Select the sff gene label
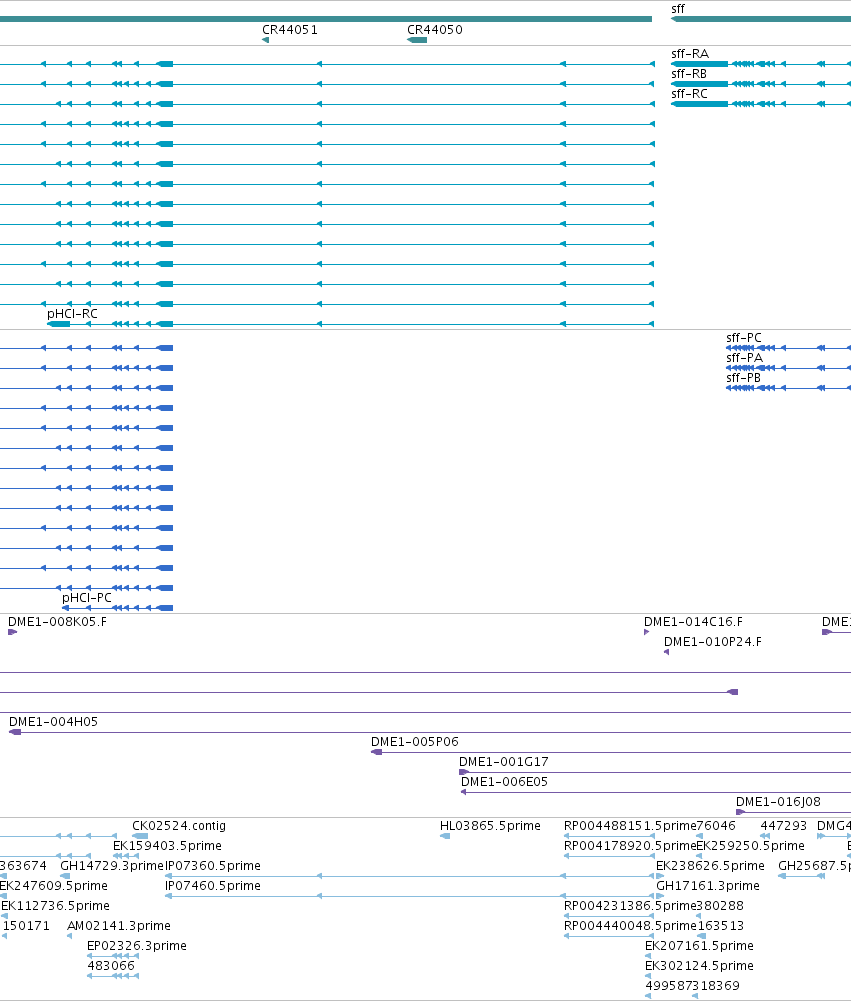 (678, 9)
